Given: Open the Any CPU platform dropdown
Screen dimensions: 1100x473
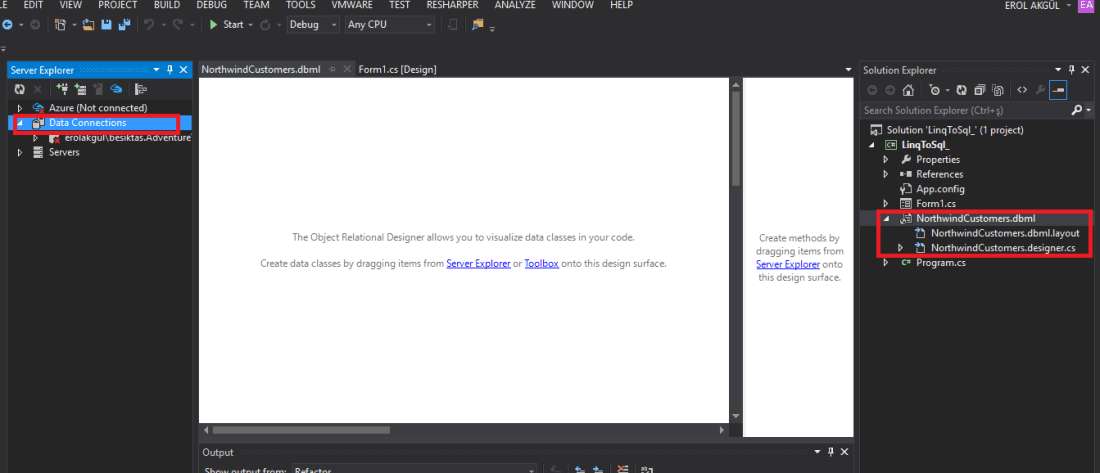Looking at the screenshot, I should coord(388,24).
